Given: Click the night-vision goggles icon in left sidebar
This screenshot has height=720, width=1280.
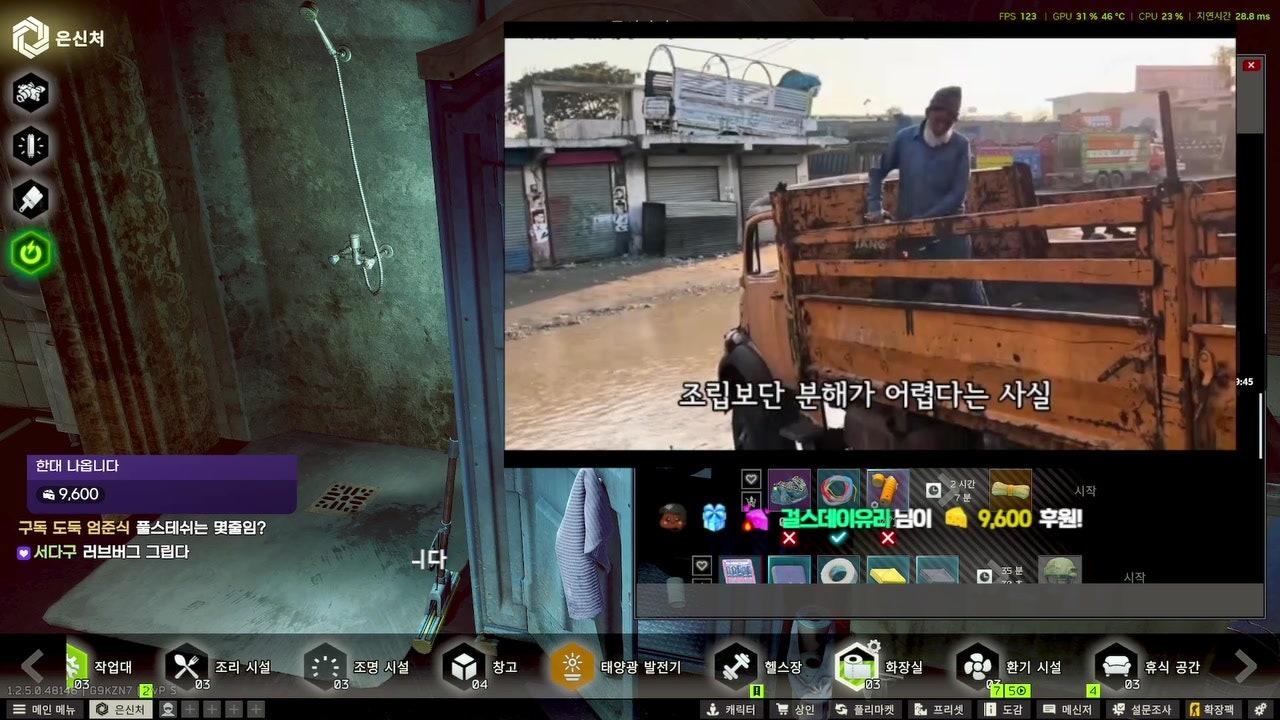Looking at the screenshot, I should (31, 92).
